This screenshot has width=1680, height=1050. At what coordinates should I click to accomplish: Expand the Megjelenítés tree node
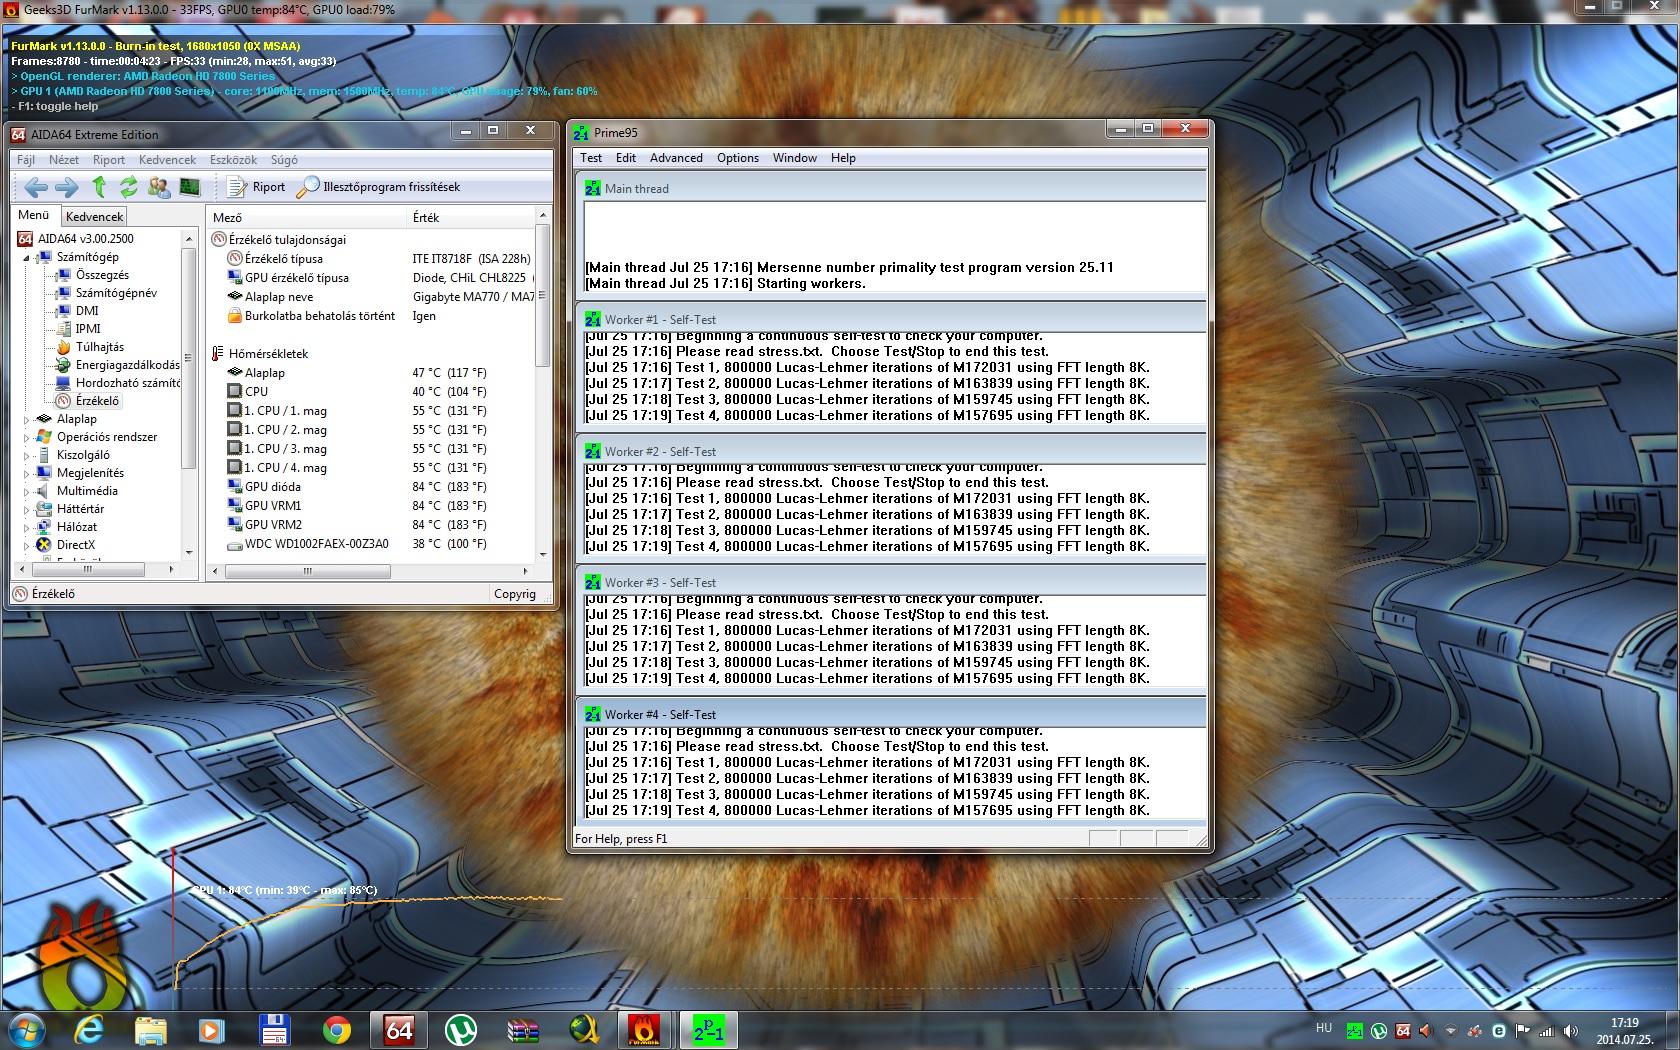pyautogui.click(x=27, y=473)
